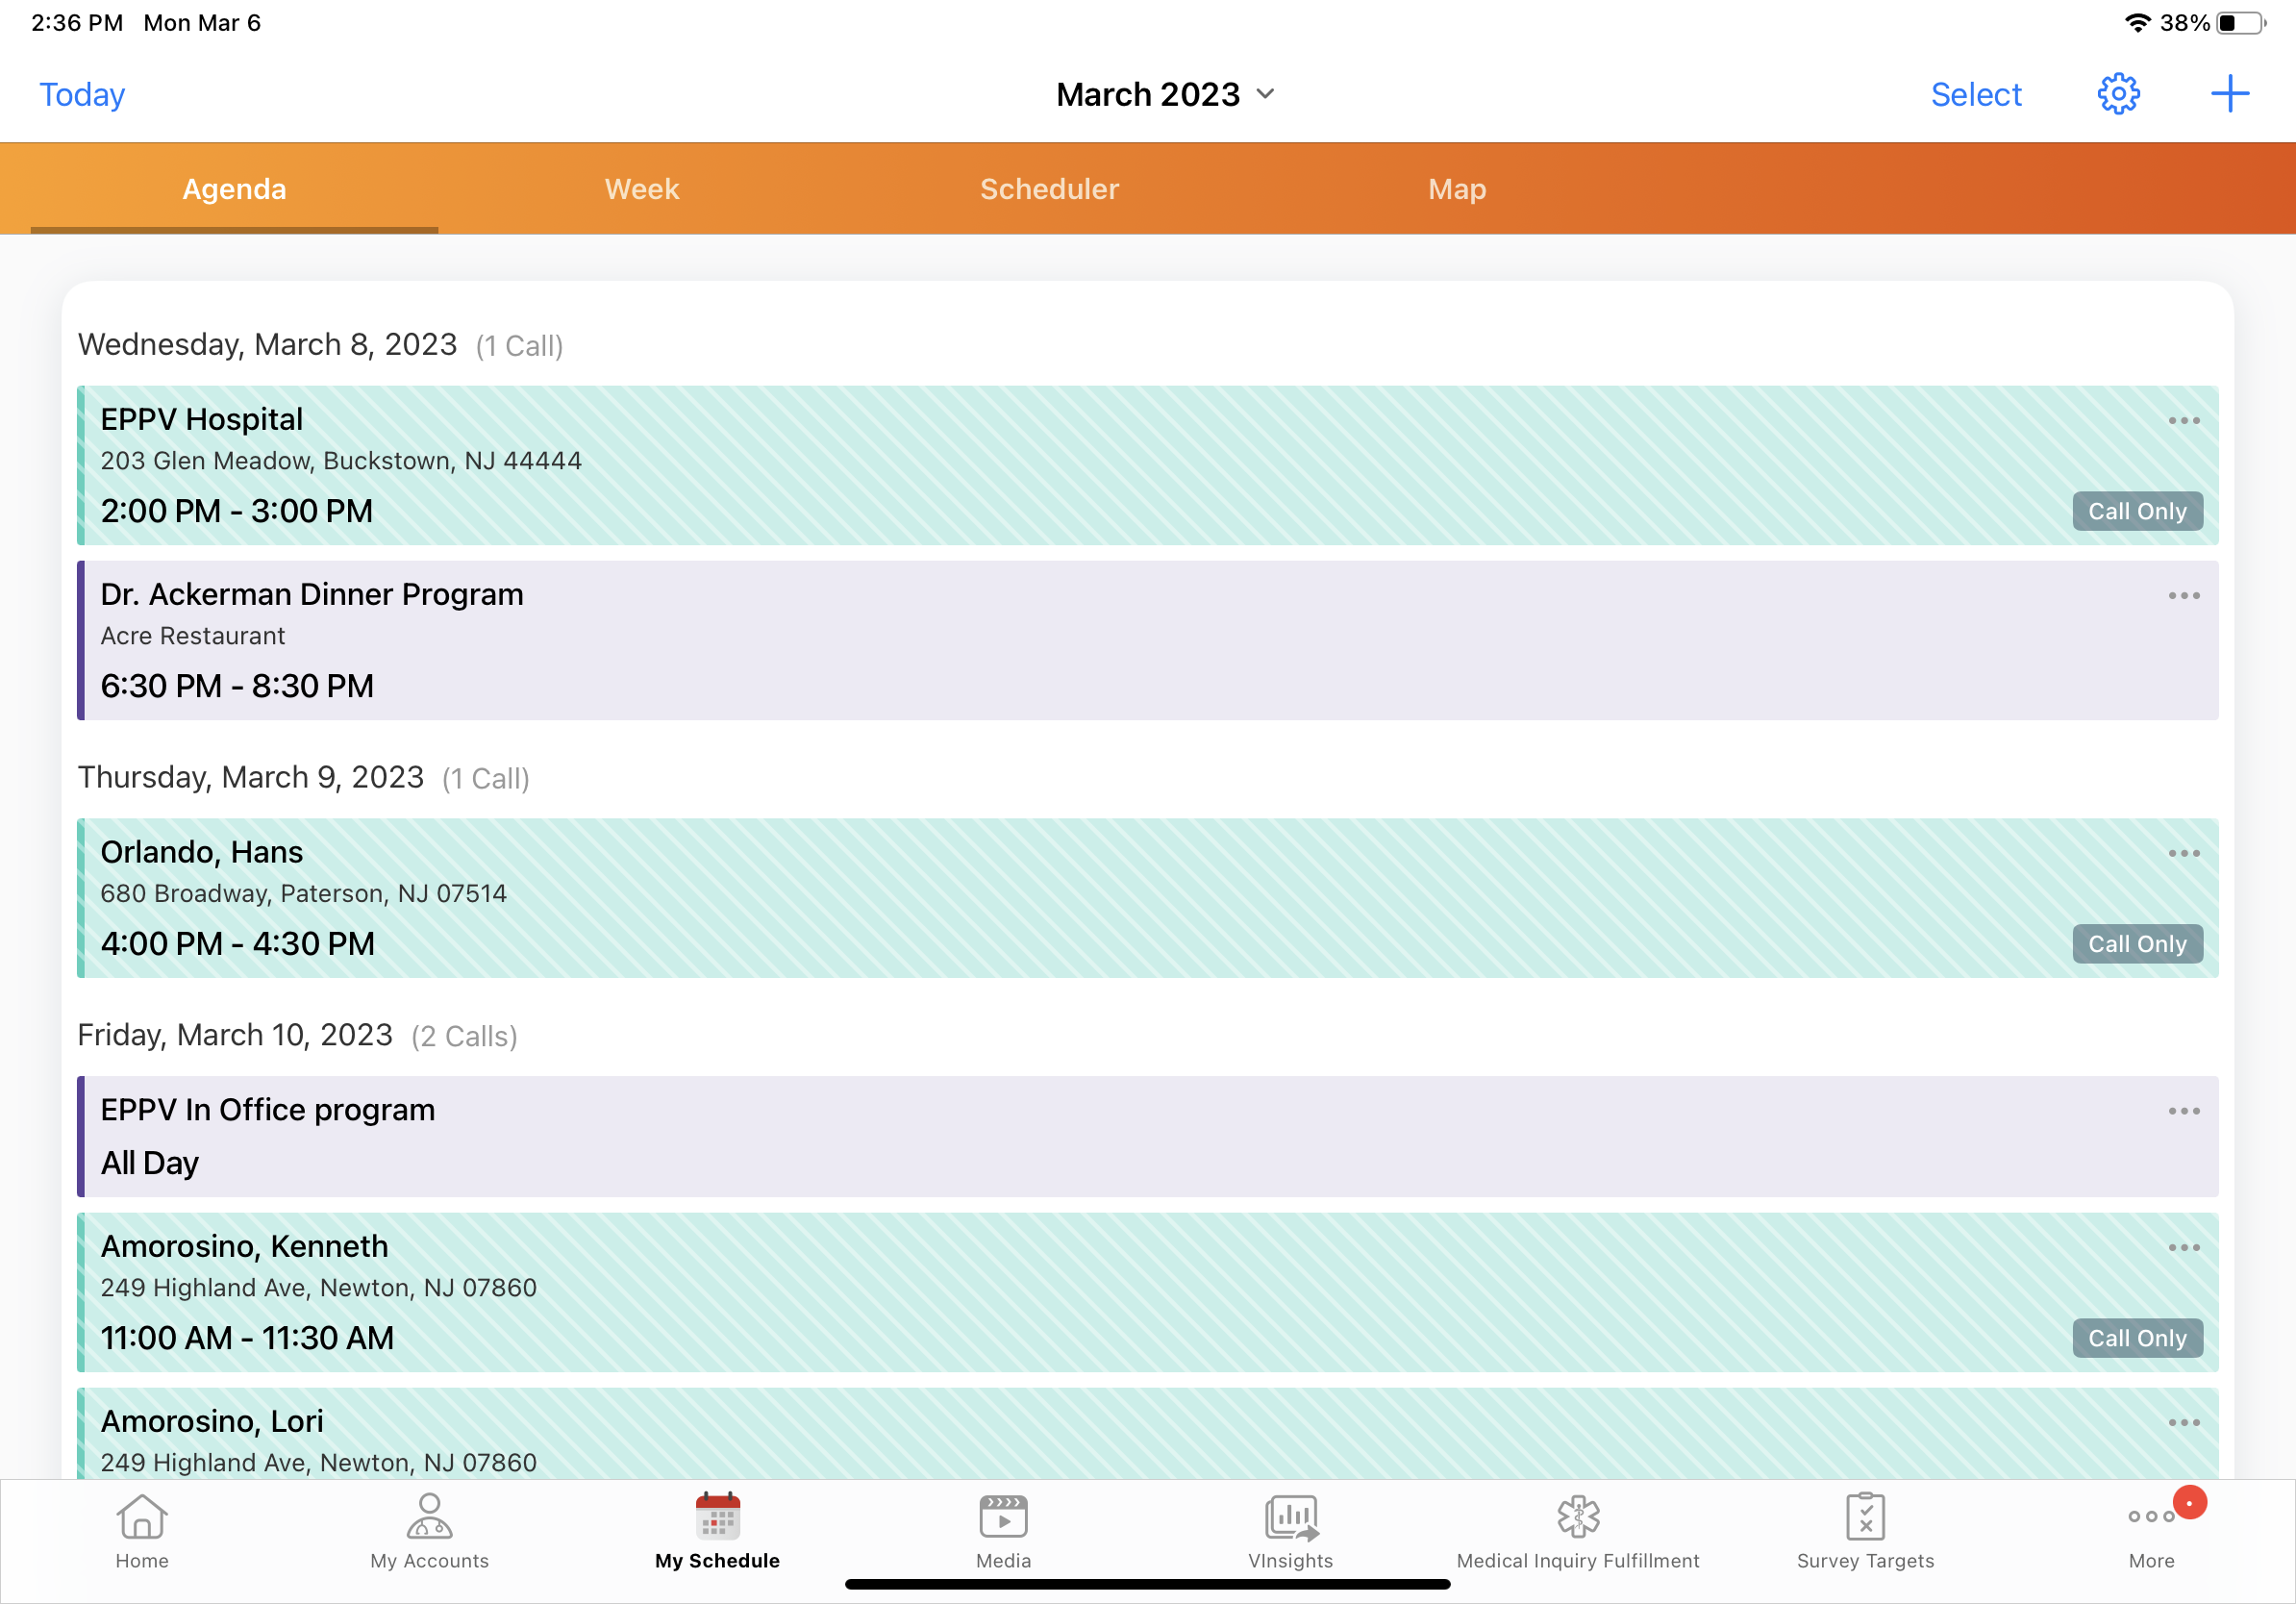The height and width of the screenshot is (1604, 2296).
Task: Open the settings gear icon
Action: click(x=2117, y=94)
